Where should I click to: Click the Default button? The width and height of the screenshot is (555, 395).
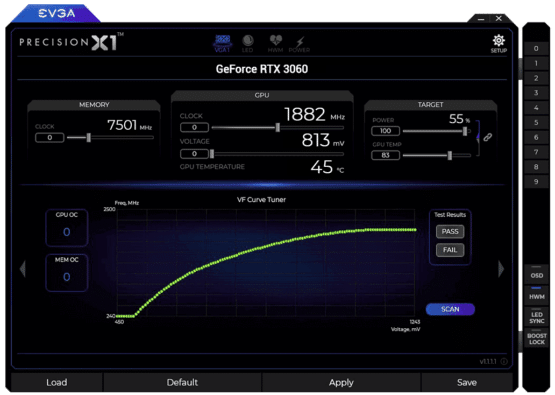pyautogui.click(x=182, y=382)
